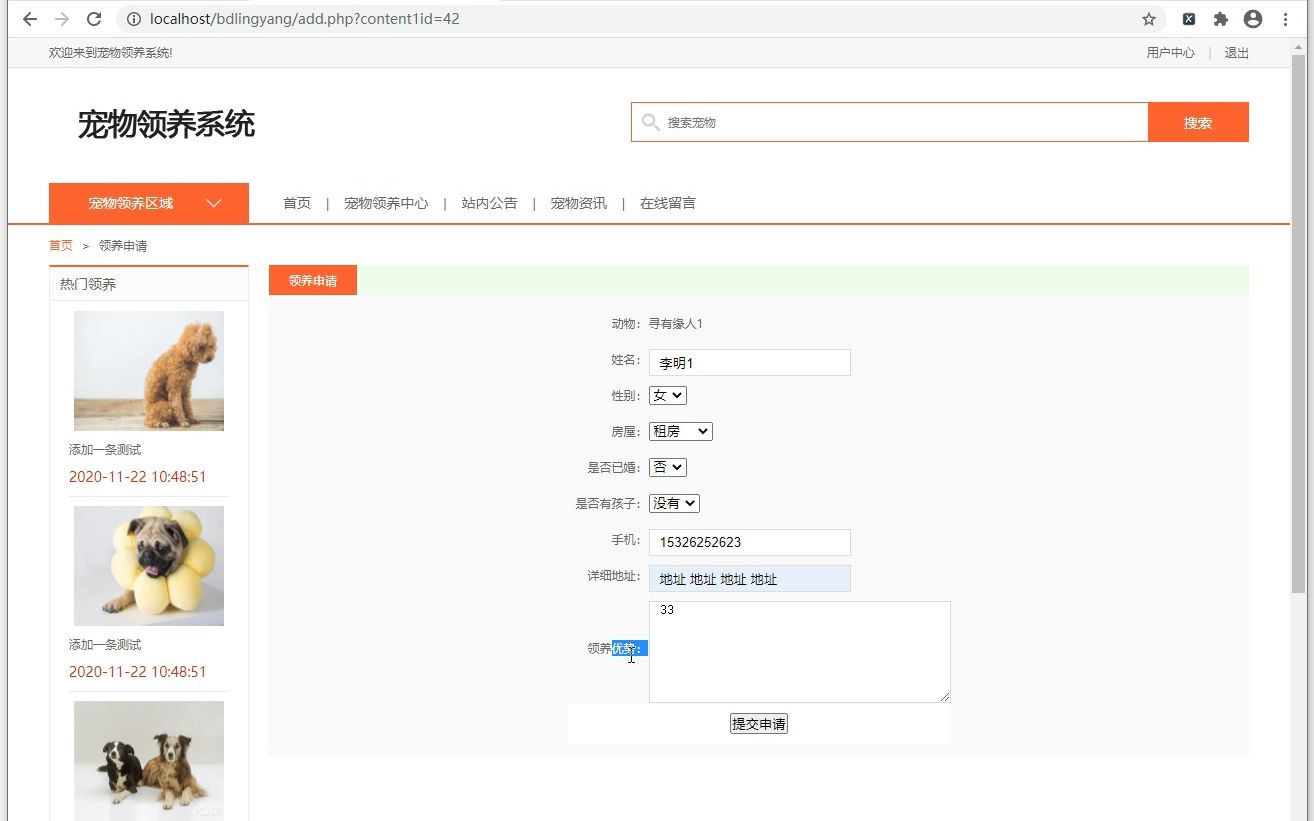Viewport: 1314px width, 821px height.
Task: Expand the 宠物领养区域 dropdown
Action: (149, 203)
